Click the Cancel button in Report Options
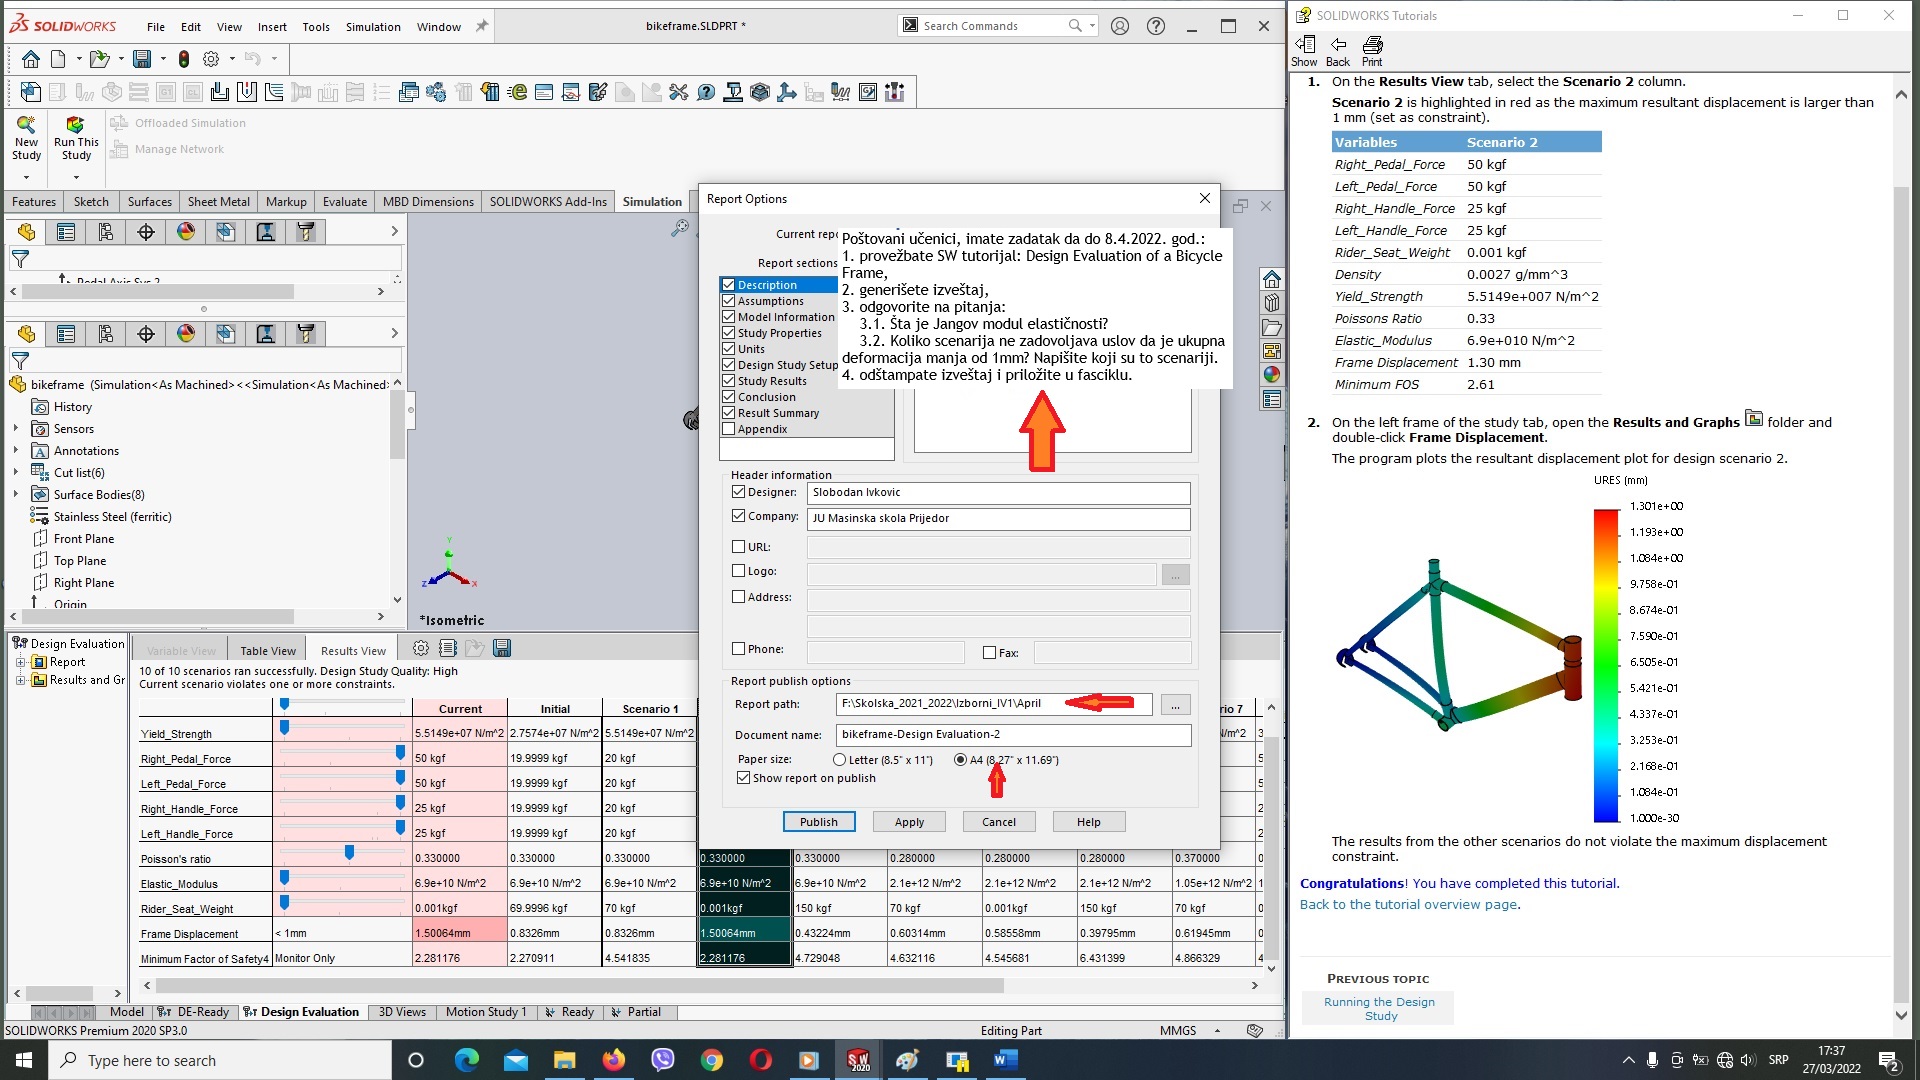The width and height of the screenshot is (1920, 1080). (x=999, y=822)
